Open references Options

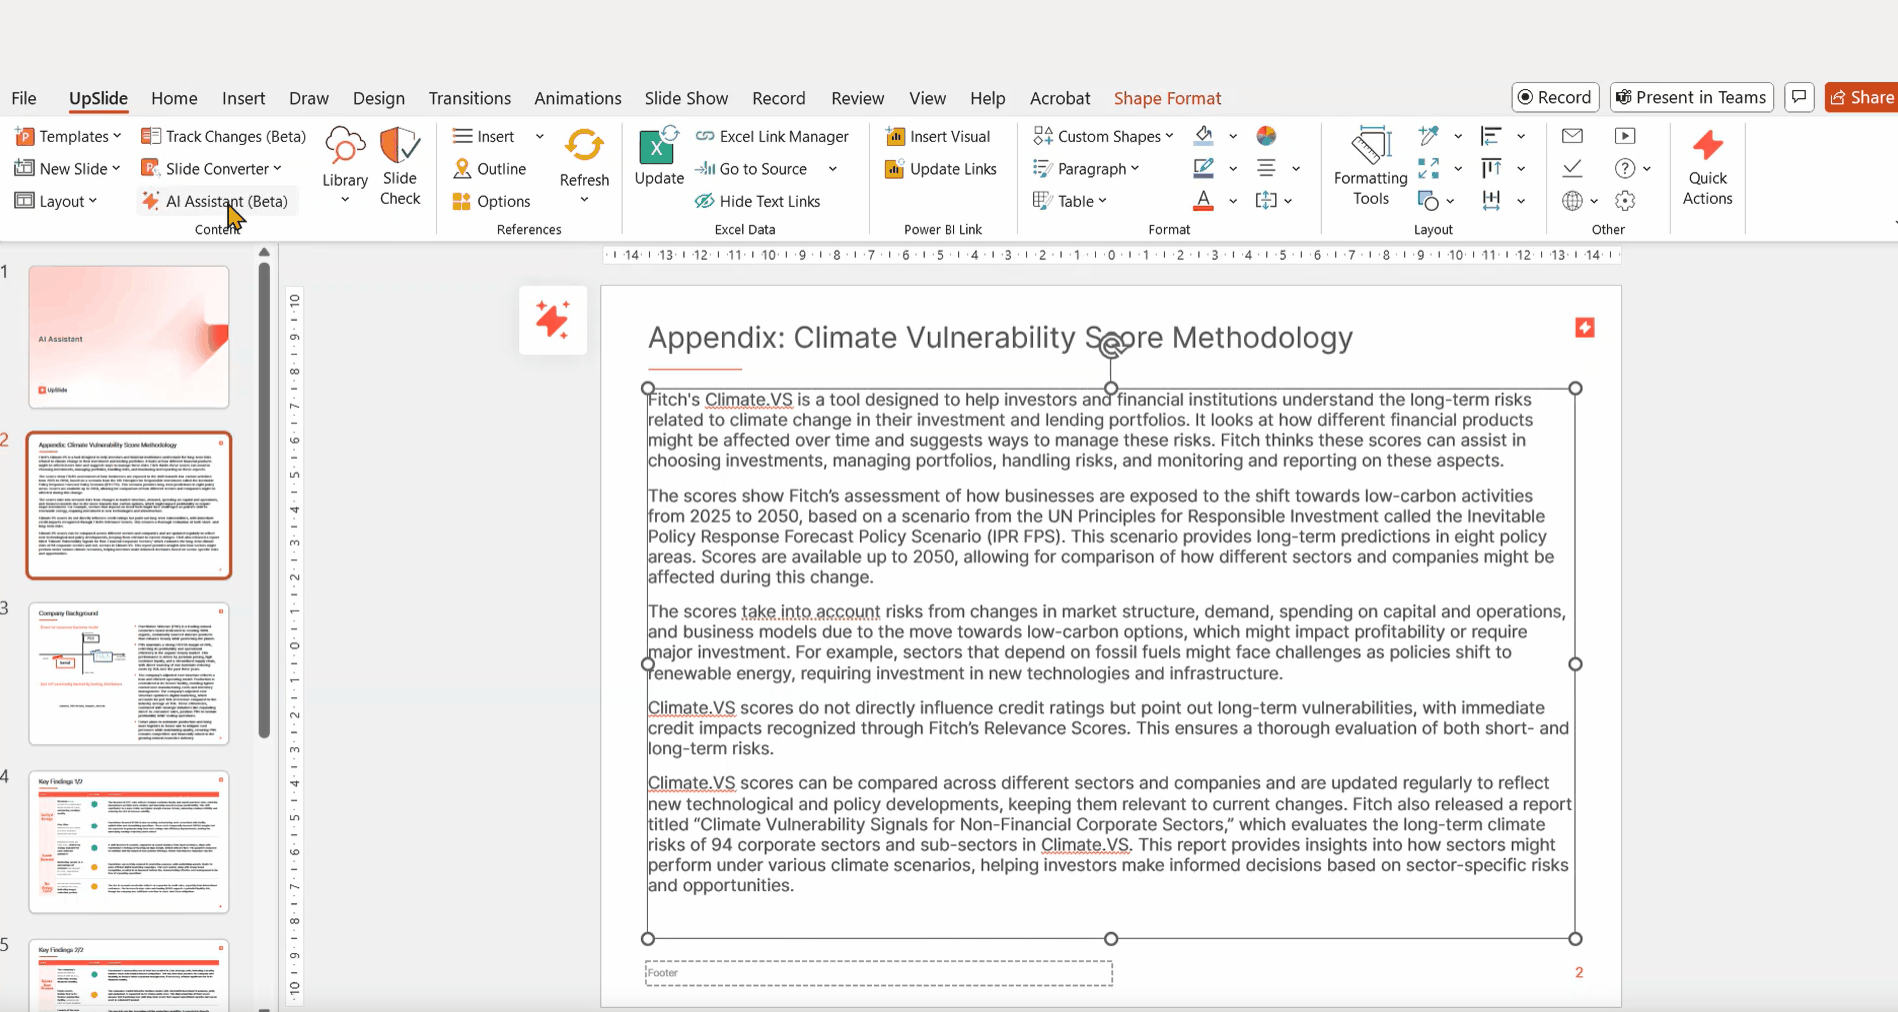[x=491, y=201]
